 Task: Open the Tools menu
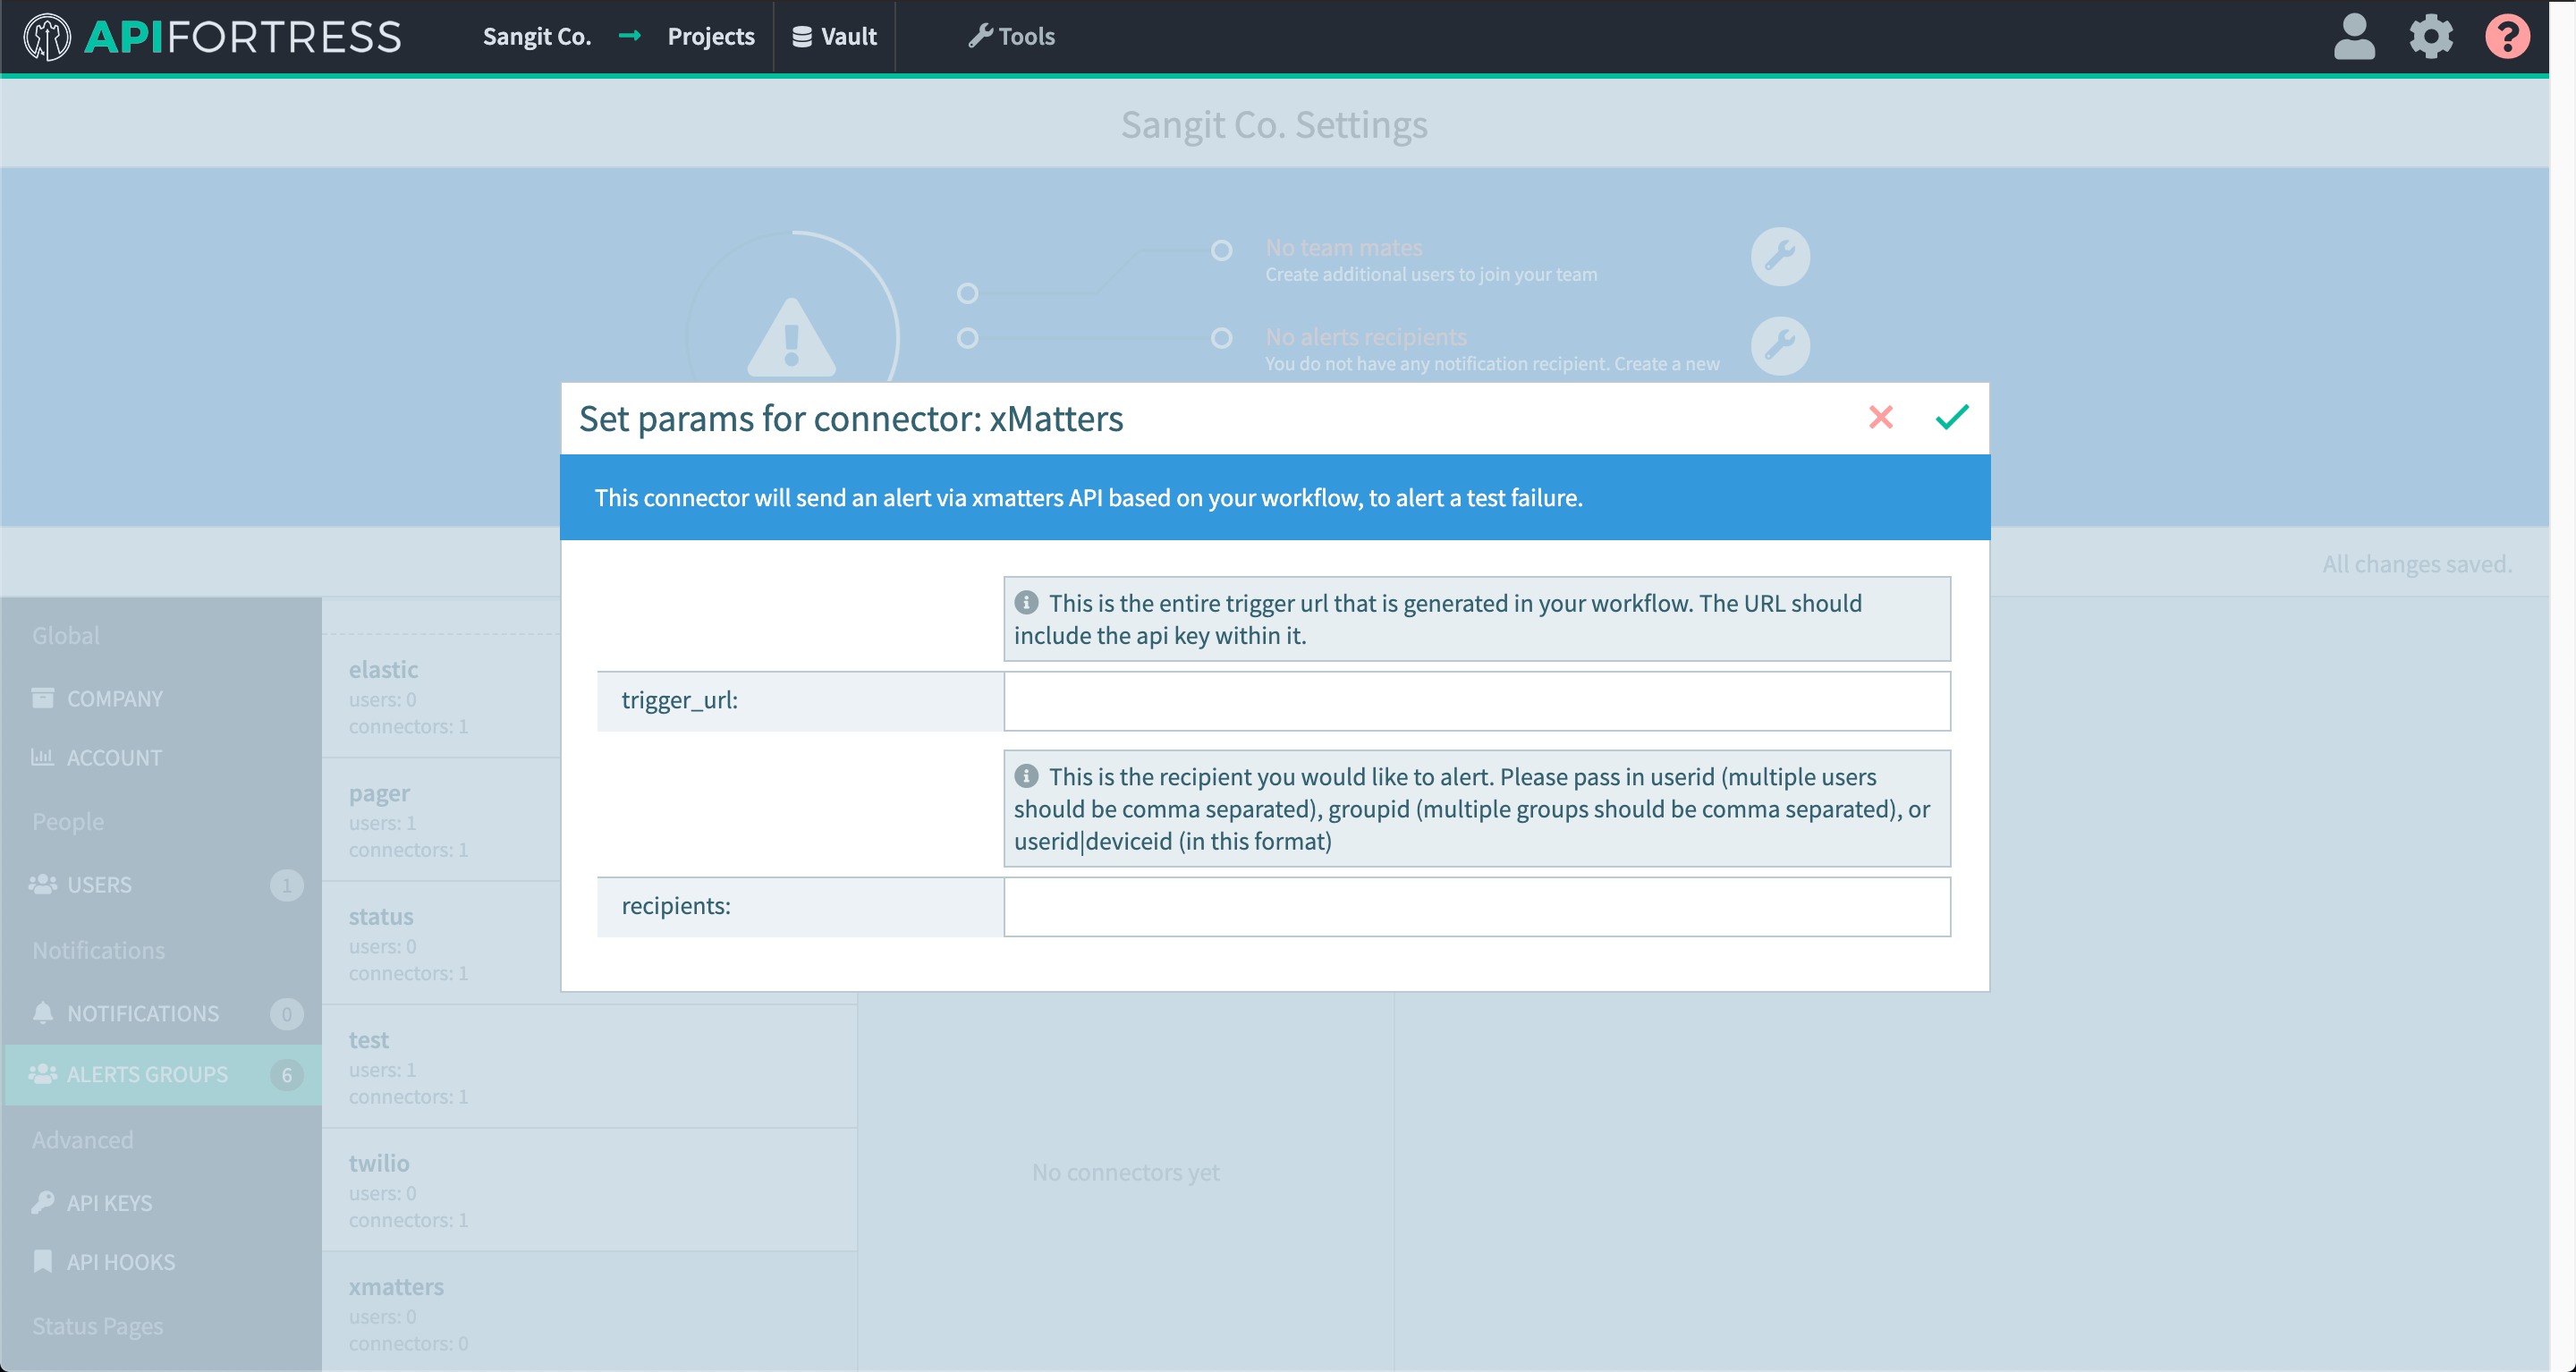[x=1012, y=36]
